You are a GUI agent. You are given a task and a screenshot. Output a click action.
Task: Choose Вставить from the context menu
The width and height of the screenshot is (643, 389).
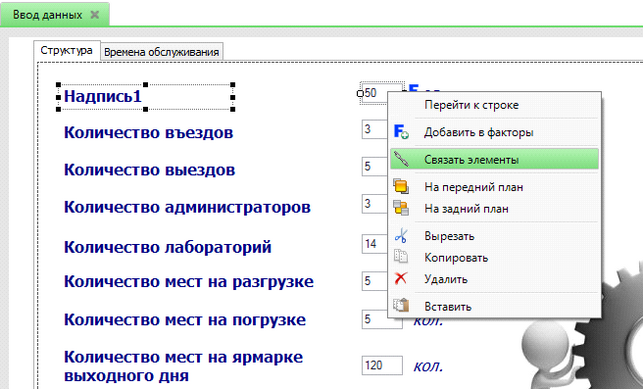[494, 306]
